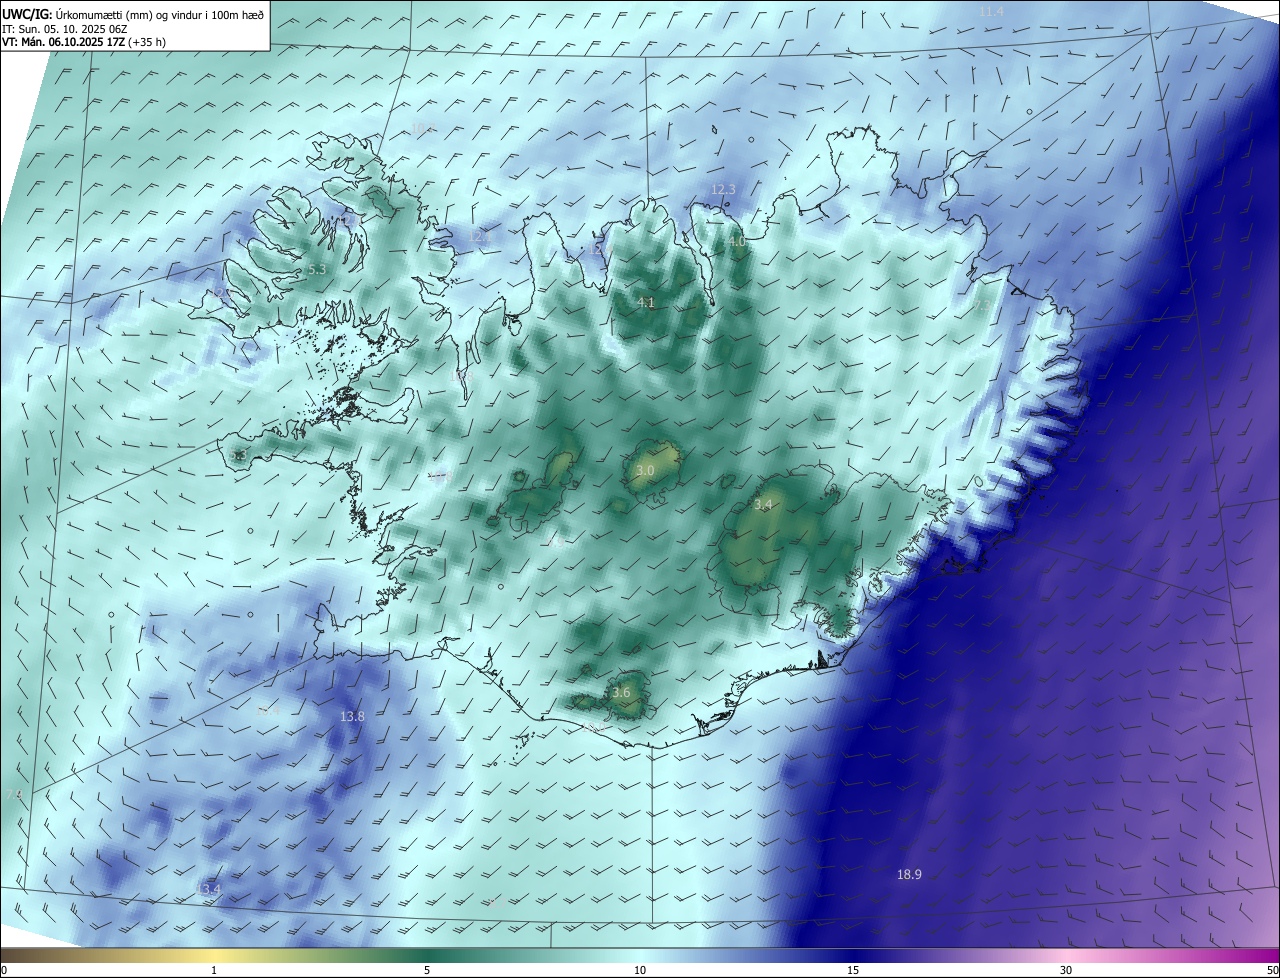Click the 13.8 value off the southwest coast
This screenshot has width=1280, height=978.
pyautogui.click(x=352, y=716)
